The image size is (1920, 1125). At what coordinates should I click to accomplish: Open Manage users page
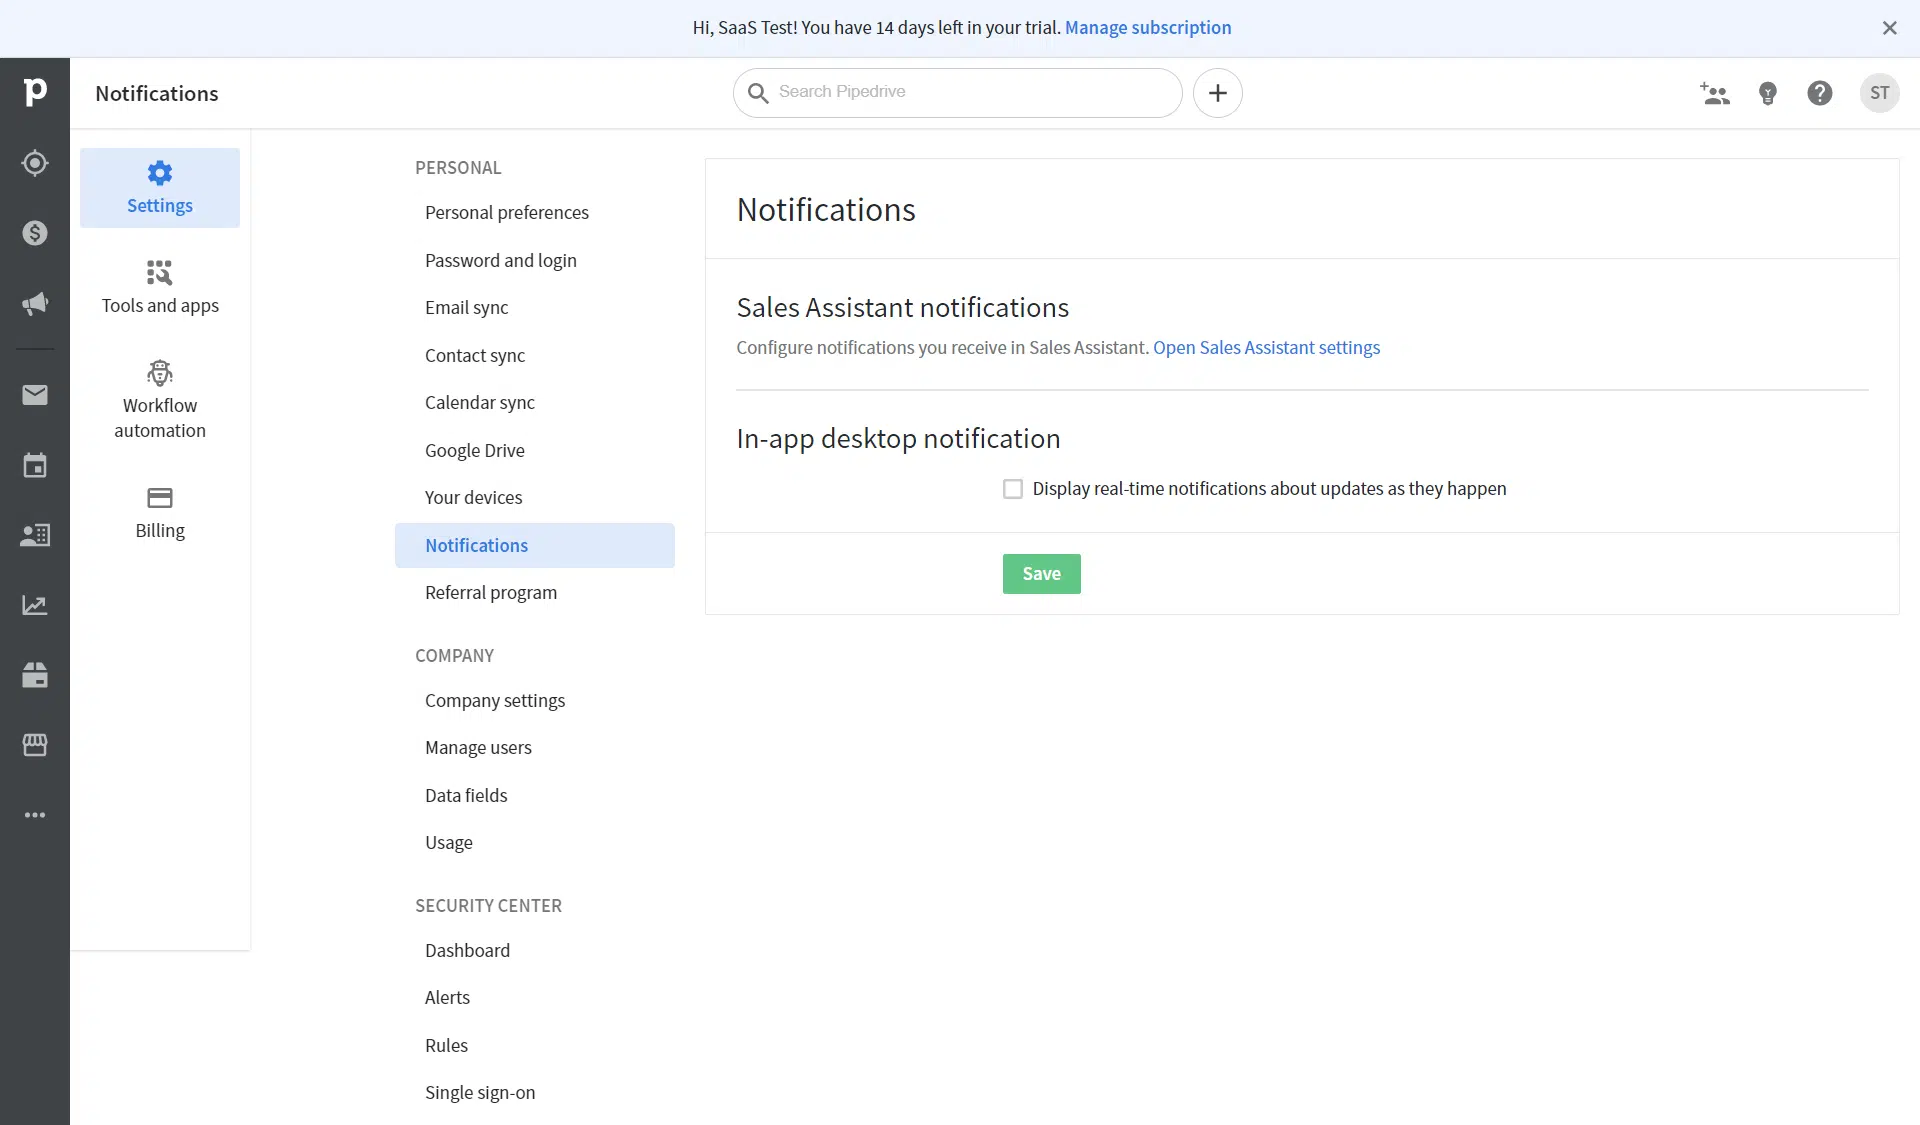coord(535,748)
